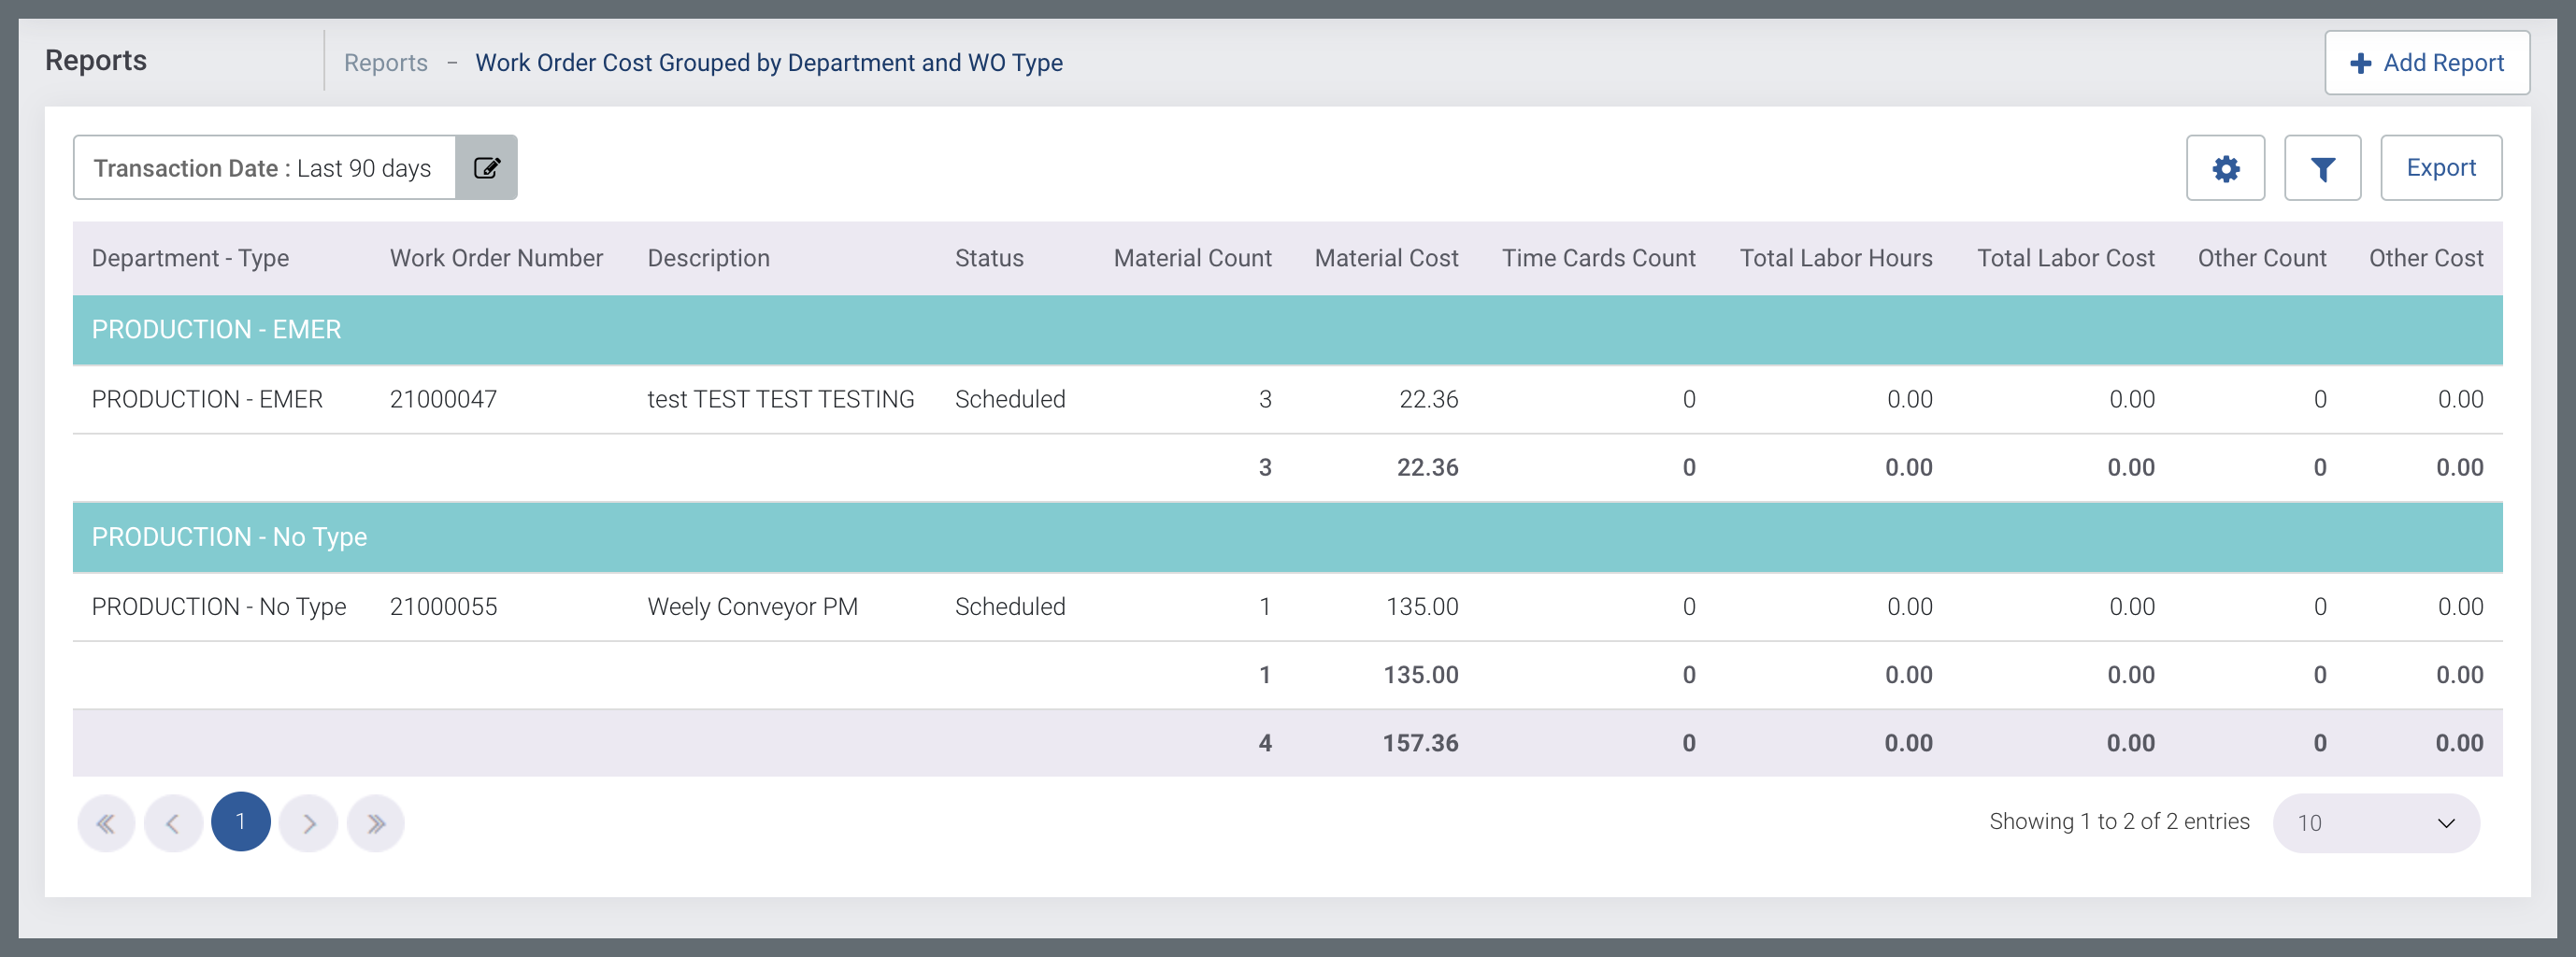Viewport: 2576px width, 957px height.
Task: Click Scheduled status for Weely Conveyor PM
Action: [x=1010, y=607]
